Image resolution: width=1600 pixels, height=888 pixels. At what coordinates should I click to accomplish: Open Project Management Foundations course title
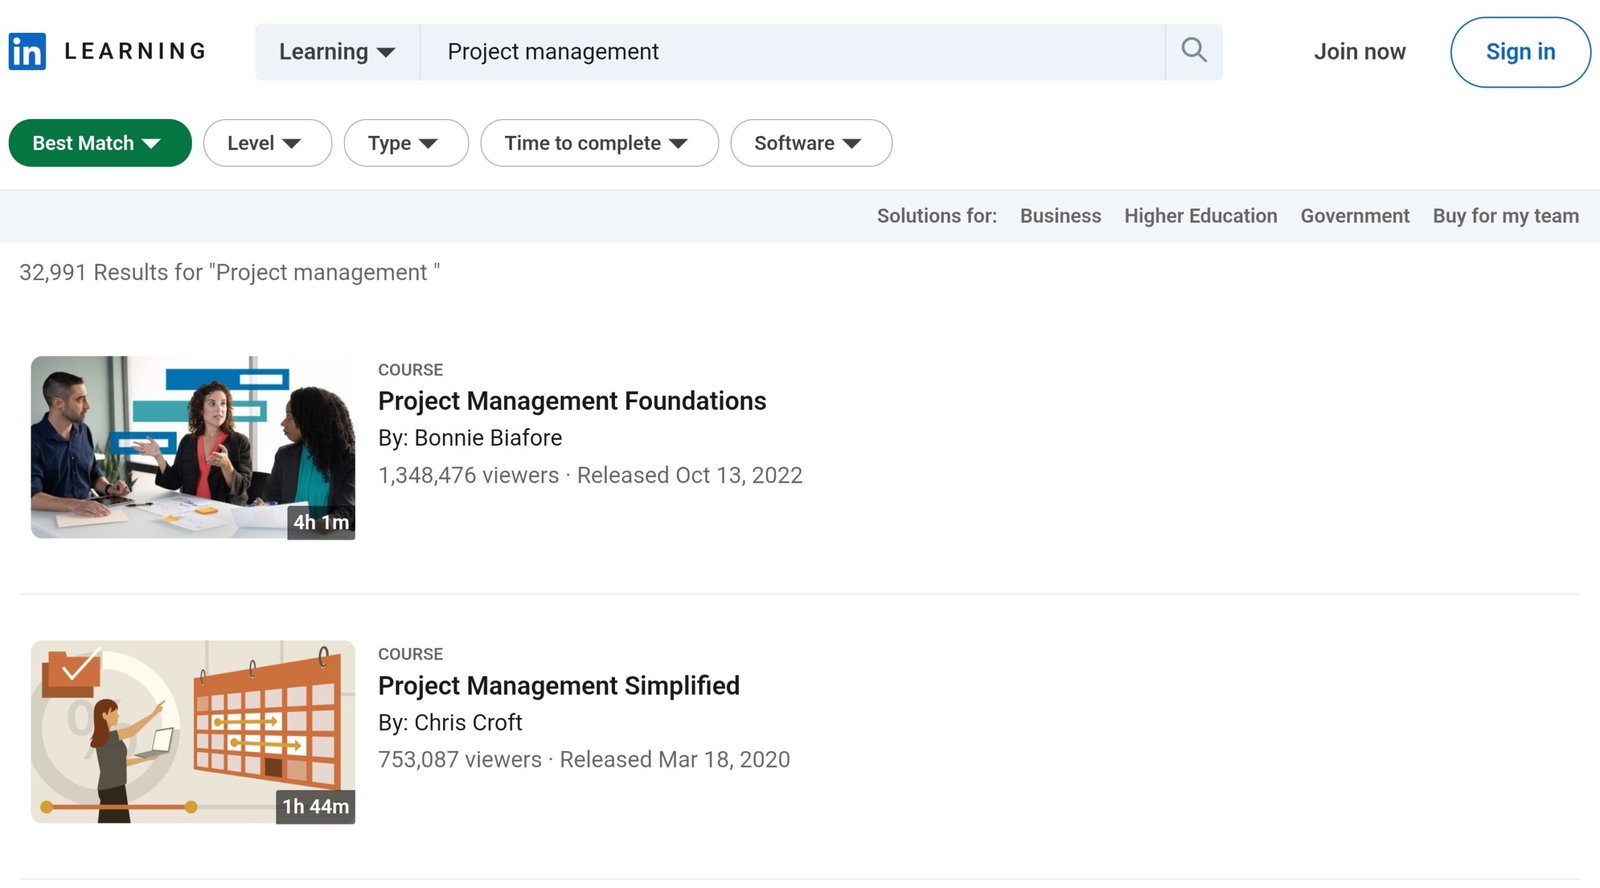click(572, 401)
